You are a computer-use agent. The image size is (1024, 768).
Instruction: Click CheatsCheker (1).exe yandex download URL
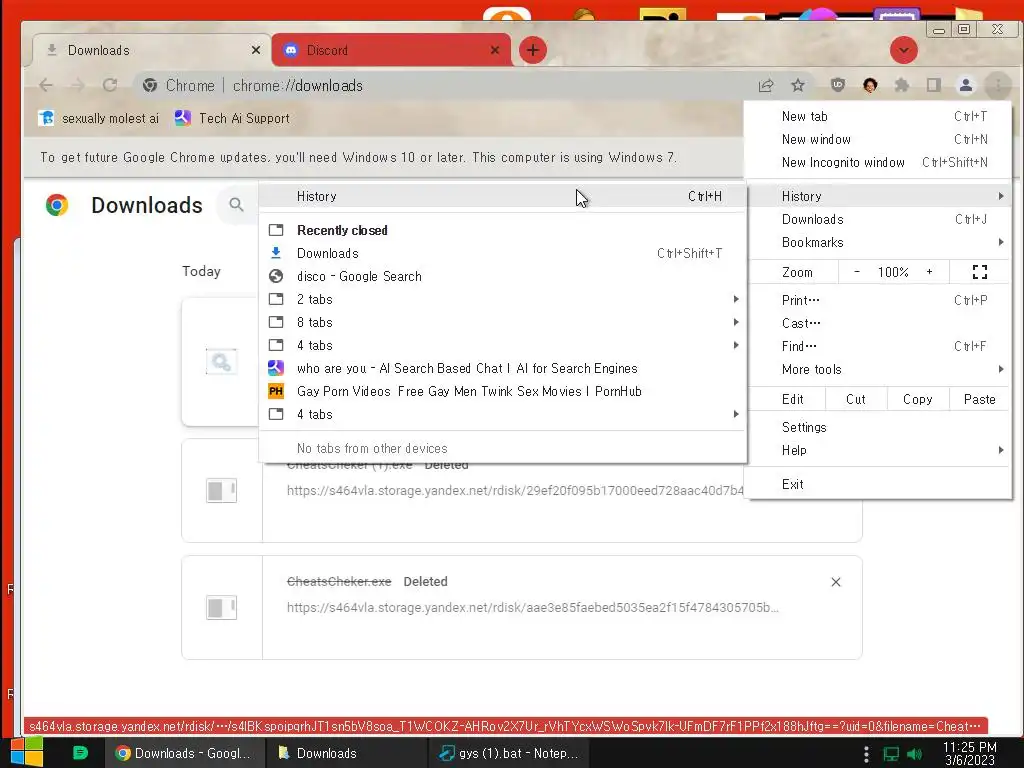(515, 490)
